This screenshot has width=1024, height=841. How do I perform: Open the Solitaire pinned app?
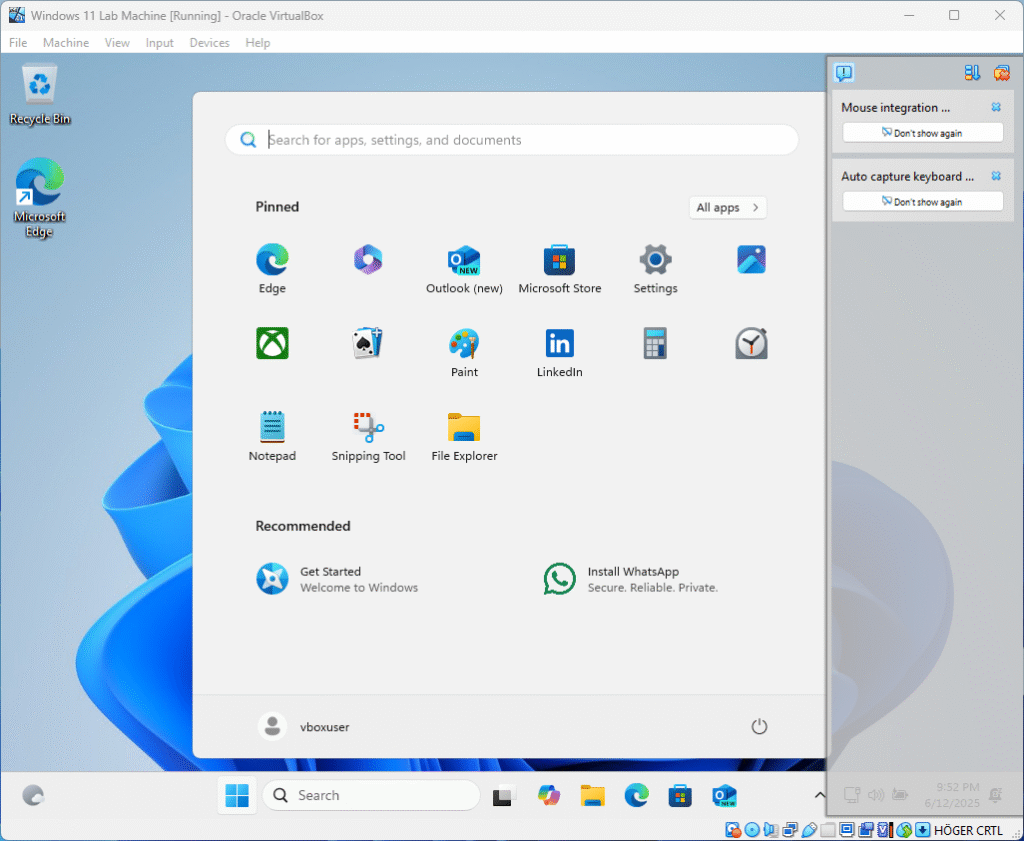tap(368, 343)
